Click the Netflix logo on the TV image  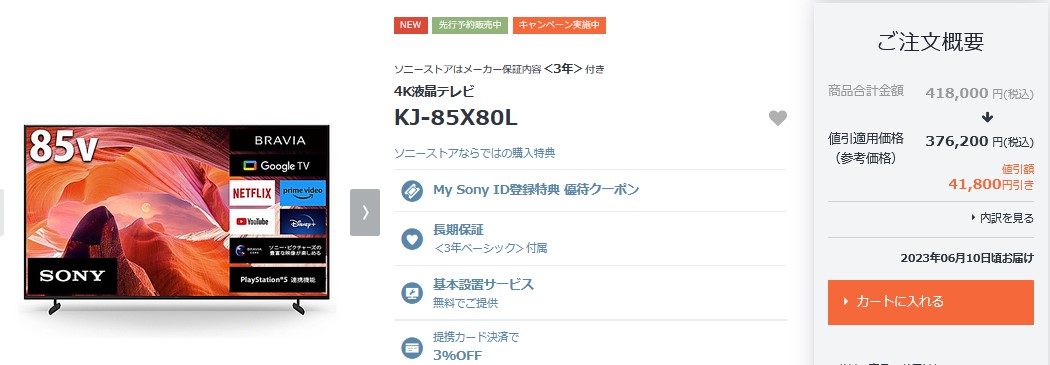click(x=252, y=194)
